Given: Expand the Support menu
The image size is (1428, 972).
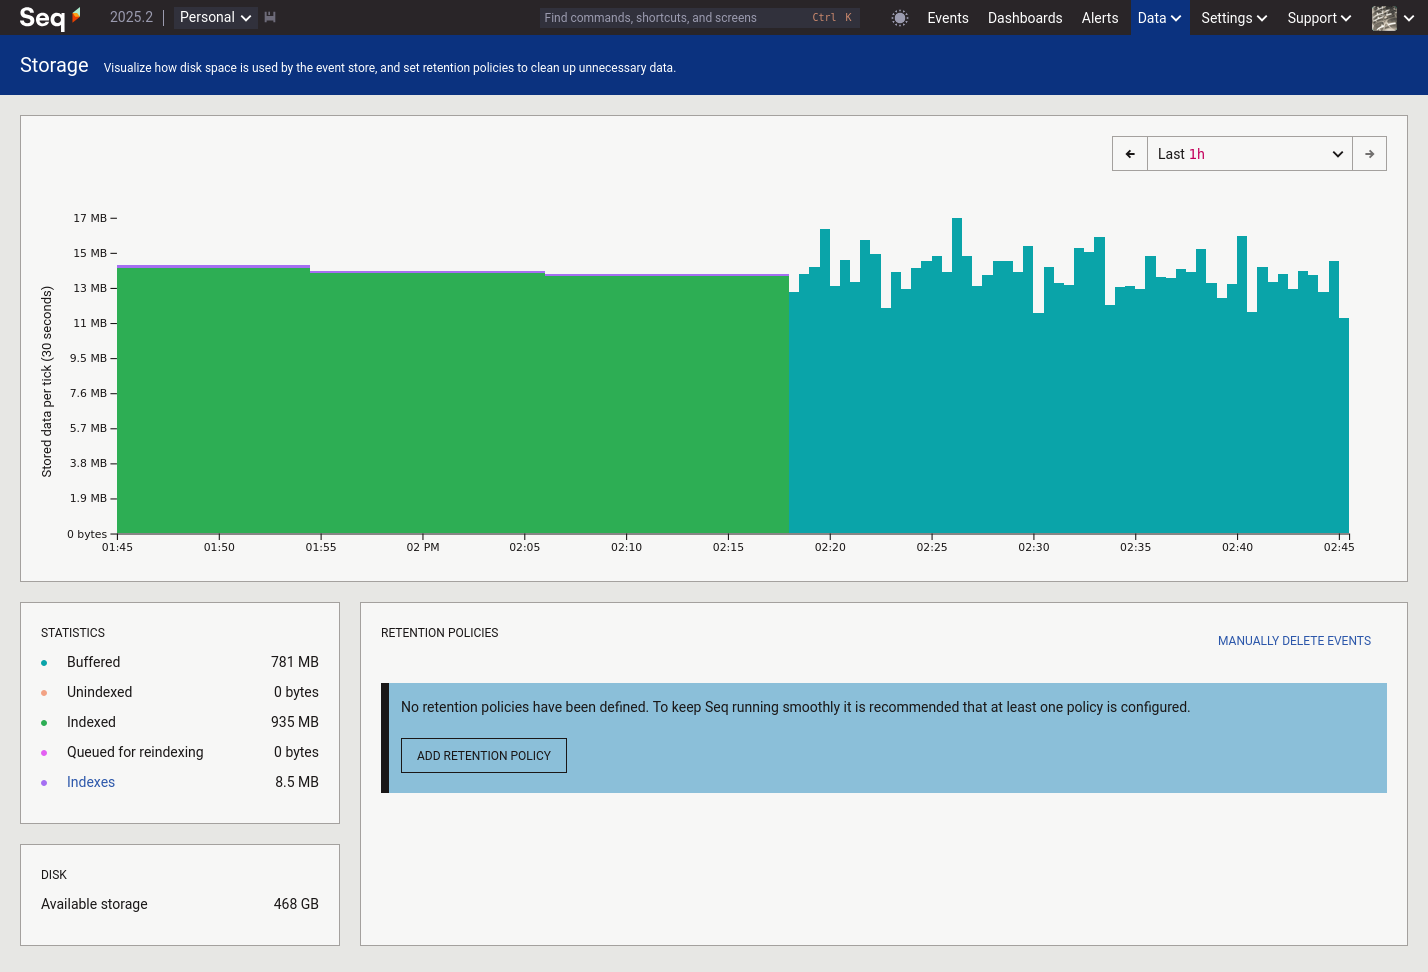Looking at the screenshot, I should pyautogui.click(x=1319, y=18).
